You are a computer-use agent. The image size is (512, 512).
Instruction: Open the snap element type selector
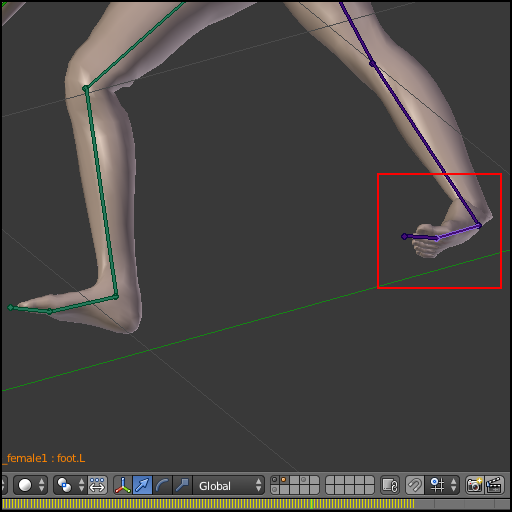[x=442, y=485]
